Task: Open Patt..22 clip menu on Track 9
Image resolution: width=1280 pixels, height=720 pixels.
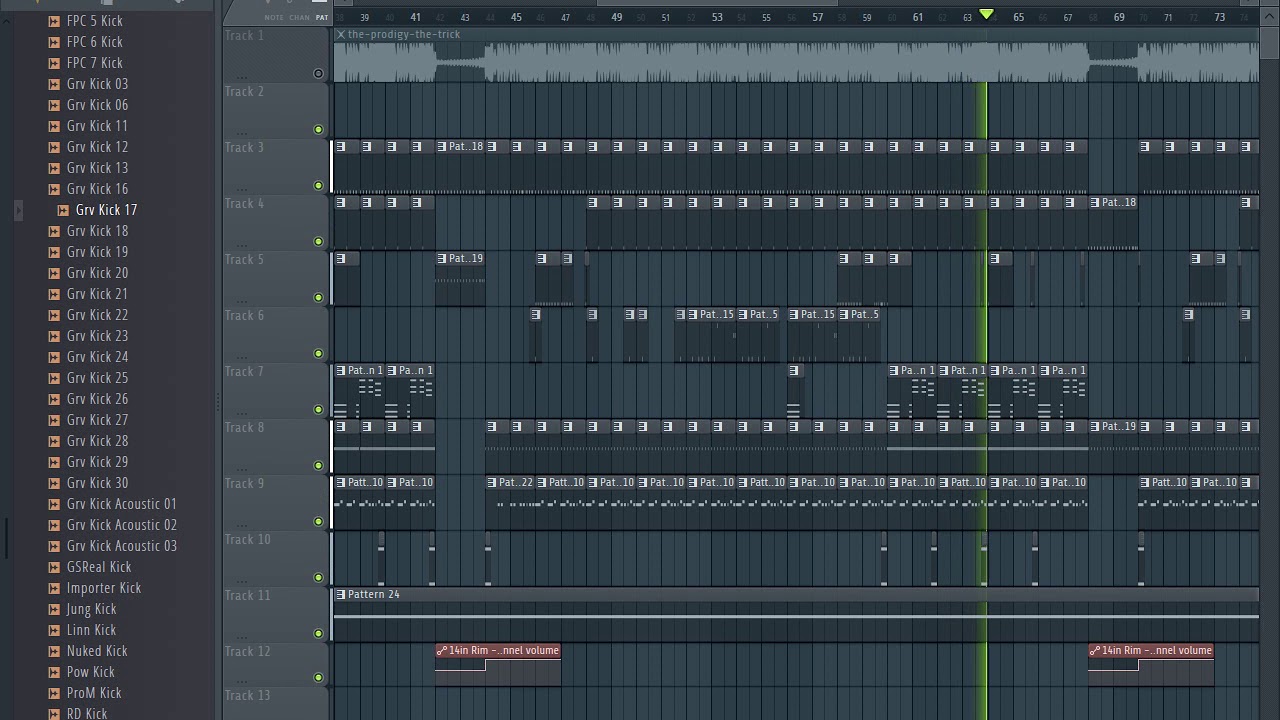Action: [x=492, y=482]
